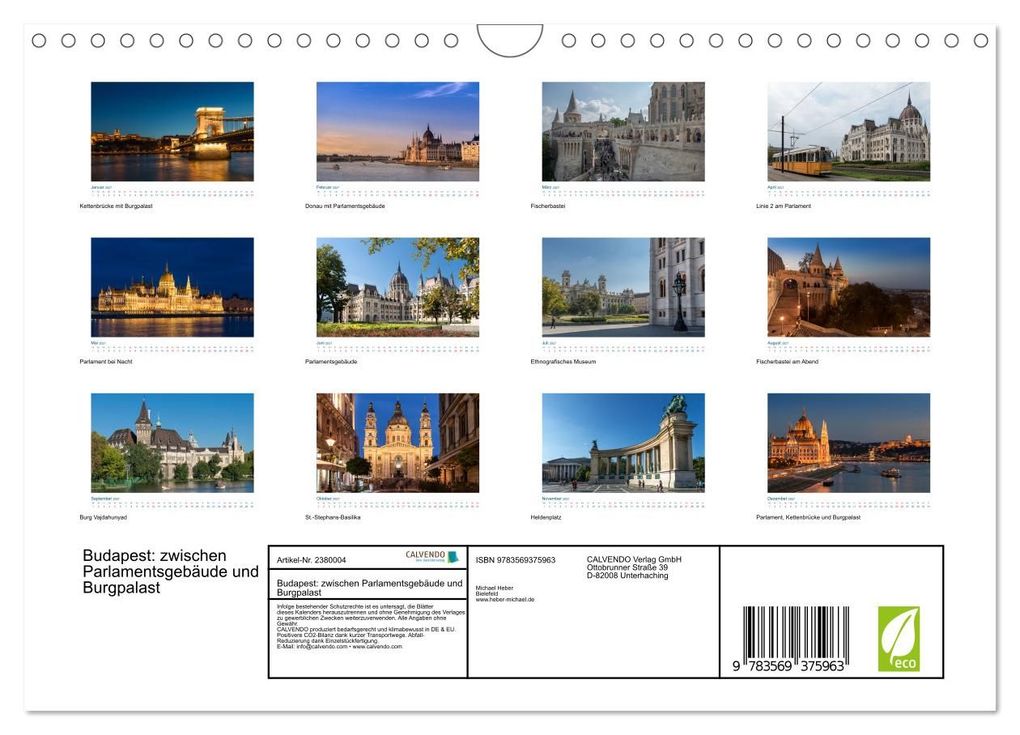The image size is (1020, 735).
Task: Click the green eco leaf icon
Action: click(899, 639)
